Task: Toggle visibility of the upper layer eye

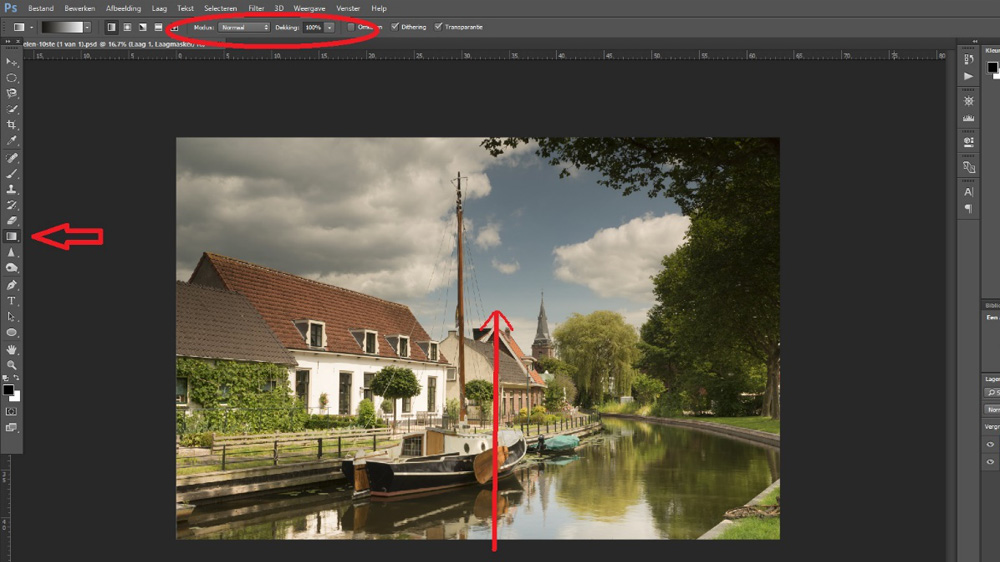Action: 990,445
